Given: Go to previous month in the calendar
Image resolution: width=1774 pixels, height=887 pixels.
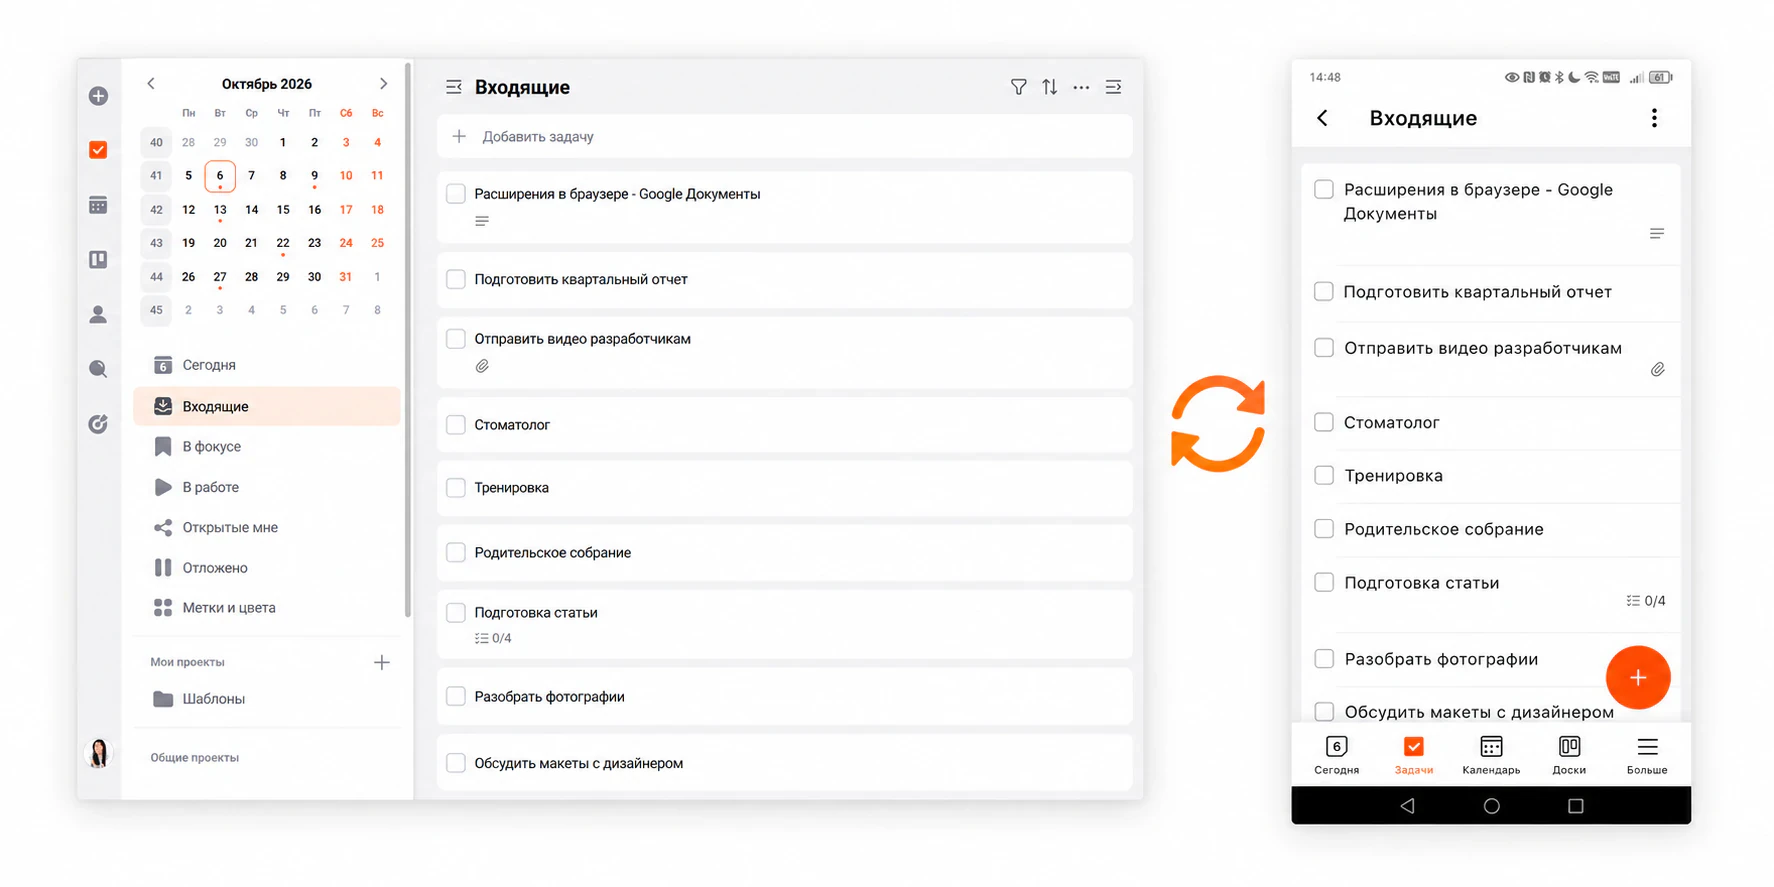Looking at the screenshot, I should click(151, 84).
